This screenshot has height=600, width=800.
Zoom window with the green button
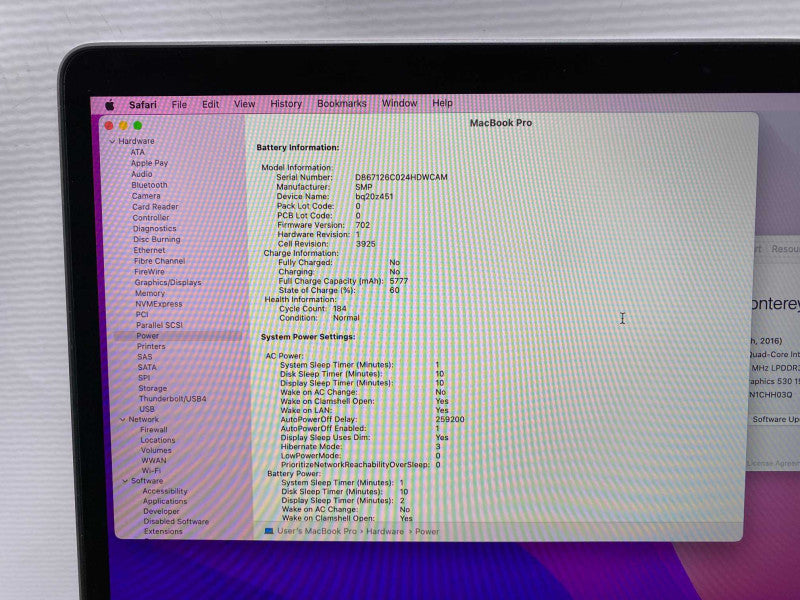(138, 126)
